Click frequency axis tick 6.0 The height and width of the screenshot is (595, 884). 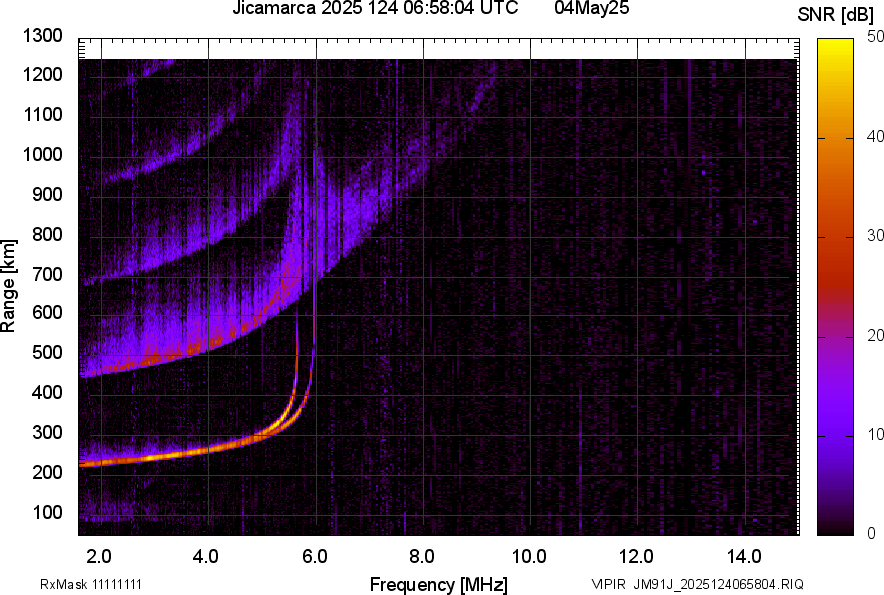pos(315,557)
